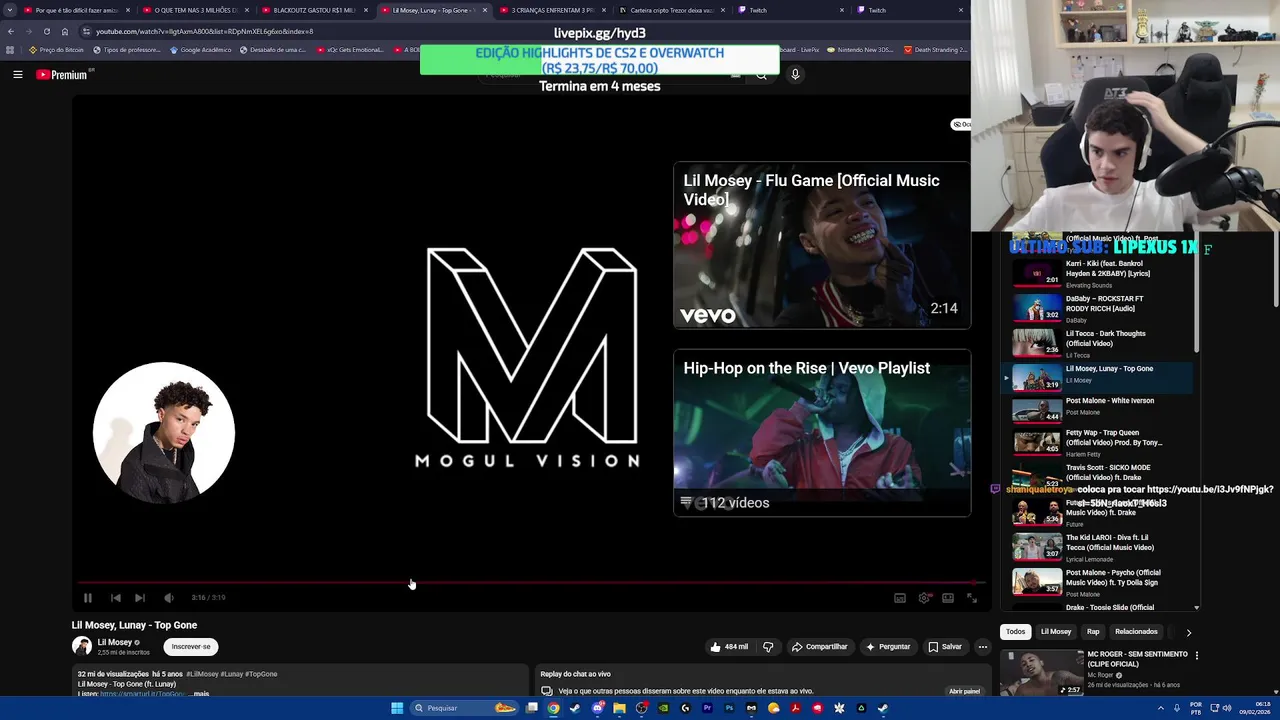Show more filter chips with right arrow
Image resolution: width=1280 pixels, height=720 pixels.
(1188, 632)
